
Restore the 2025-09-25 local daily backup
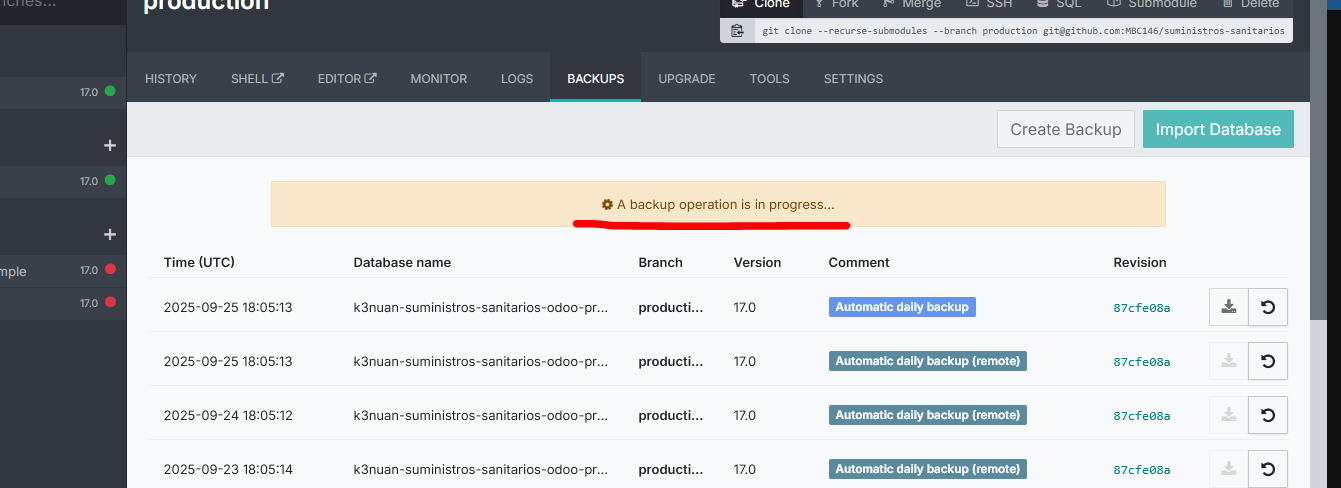pos(1268,307)
